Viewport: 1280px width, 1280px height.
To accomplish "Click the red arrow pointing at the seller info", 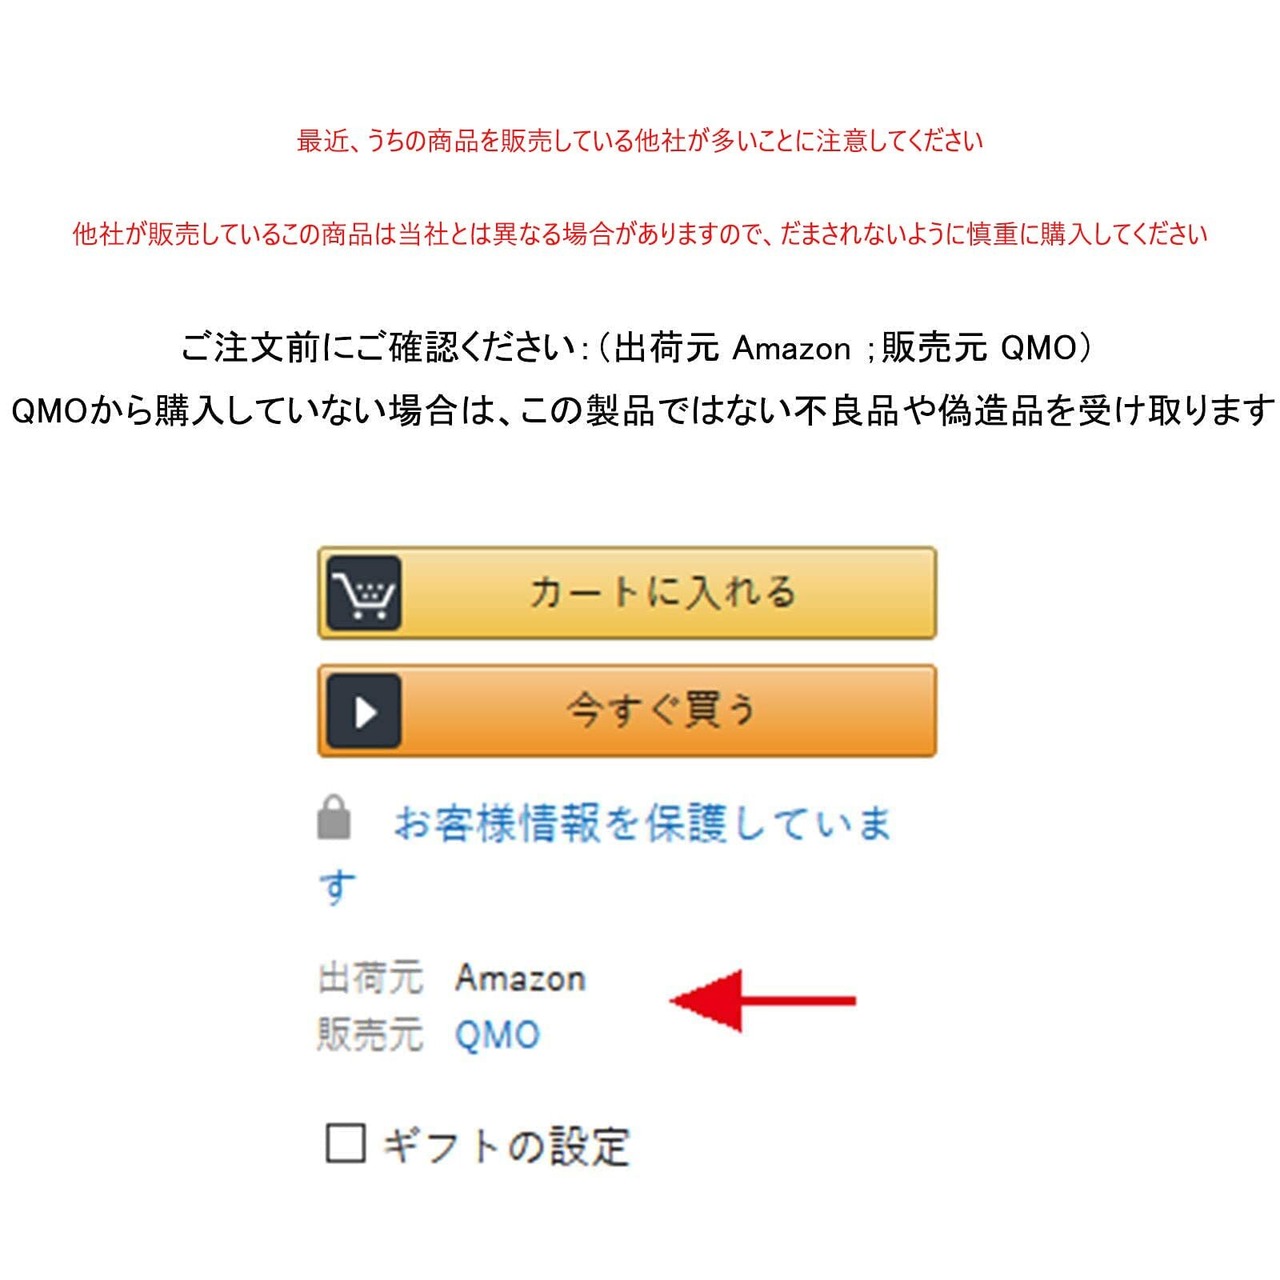I will [763, 1000].
